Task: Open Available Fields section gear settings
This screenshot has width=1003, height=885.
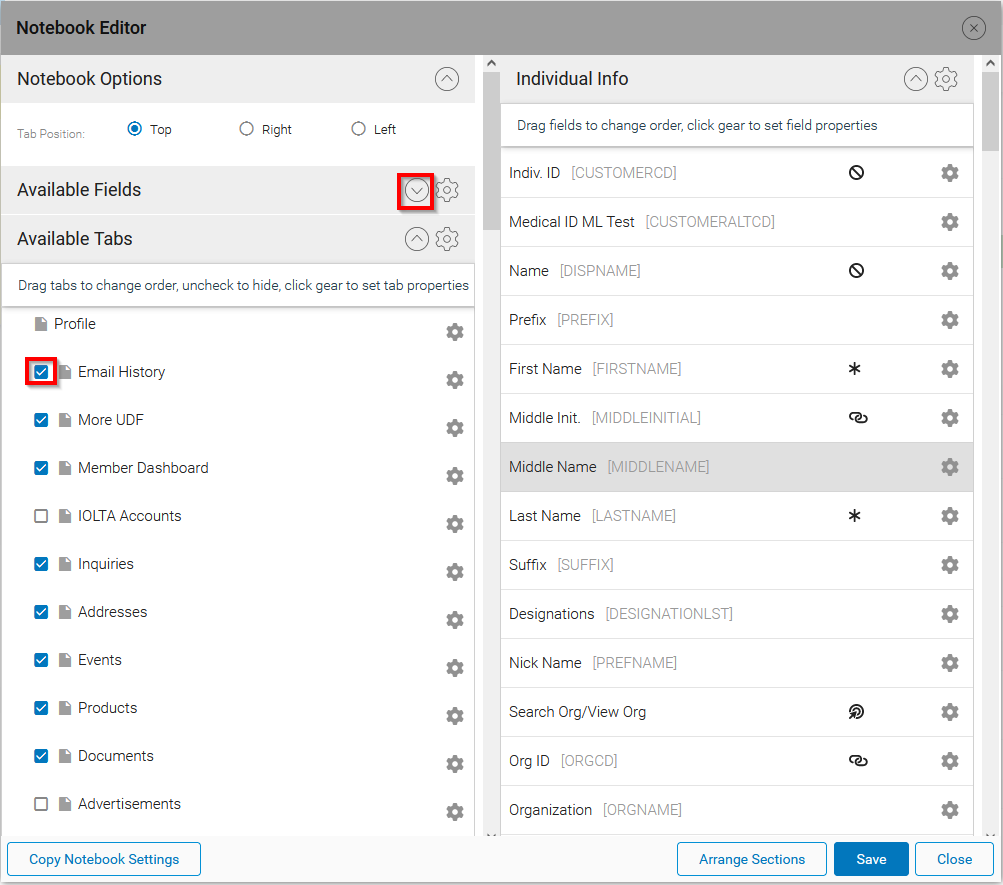Action: pyautogui.click(x=447, y=190)
